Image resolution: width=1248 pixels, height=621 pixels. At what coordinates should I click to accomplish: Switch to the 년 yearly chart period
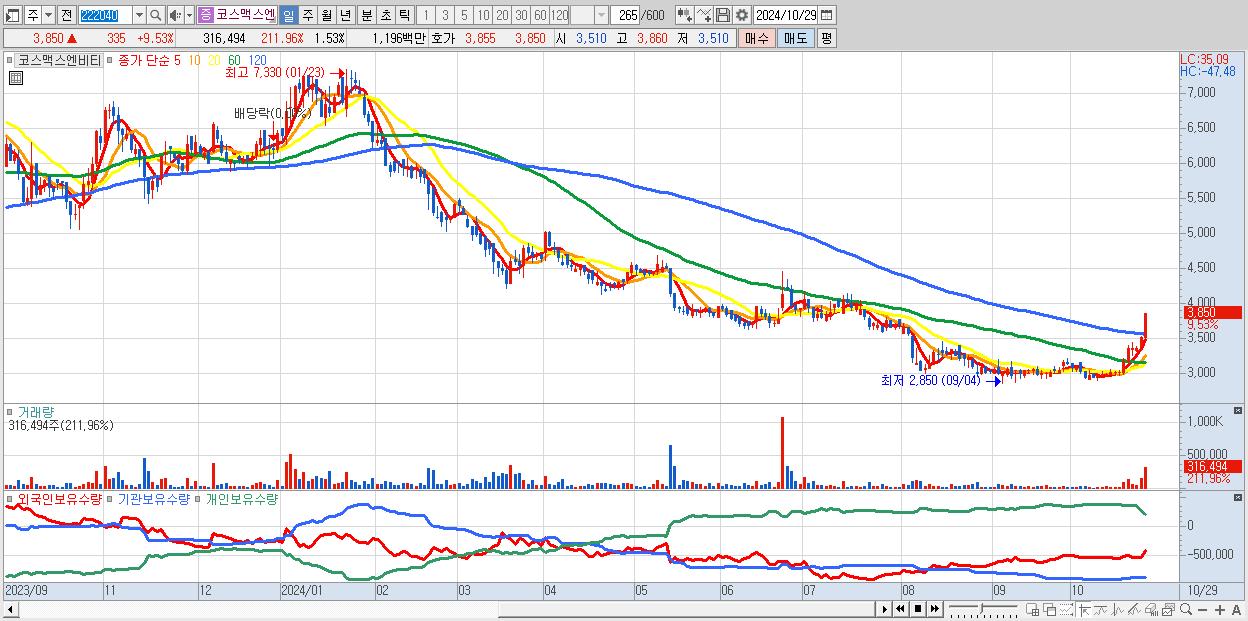[x=345, y=15]
